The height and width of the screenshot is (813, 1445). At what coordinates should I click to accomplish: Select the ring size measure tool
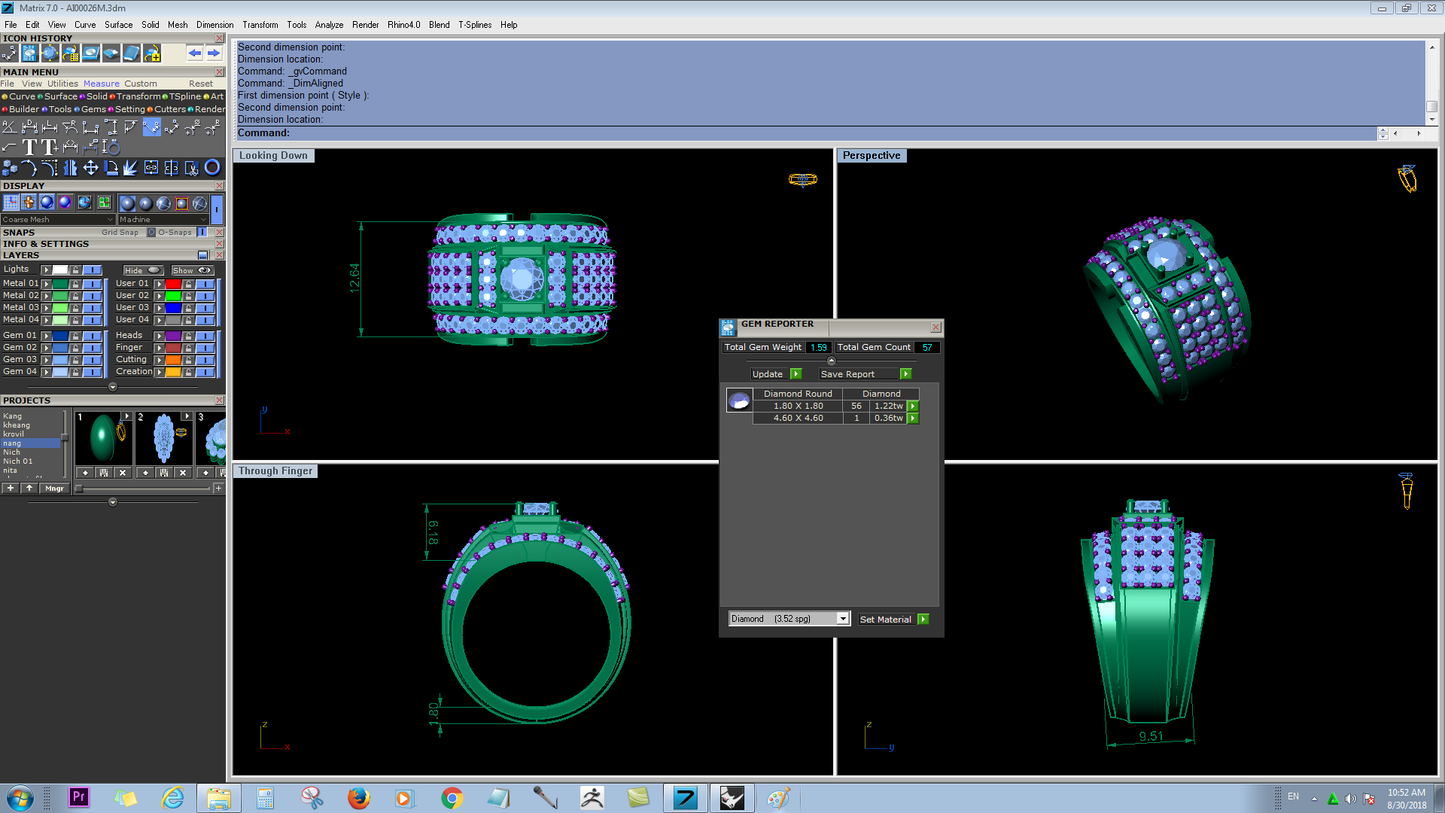(110, 148)
